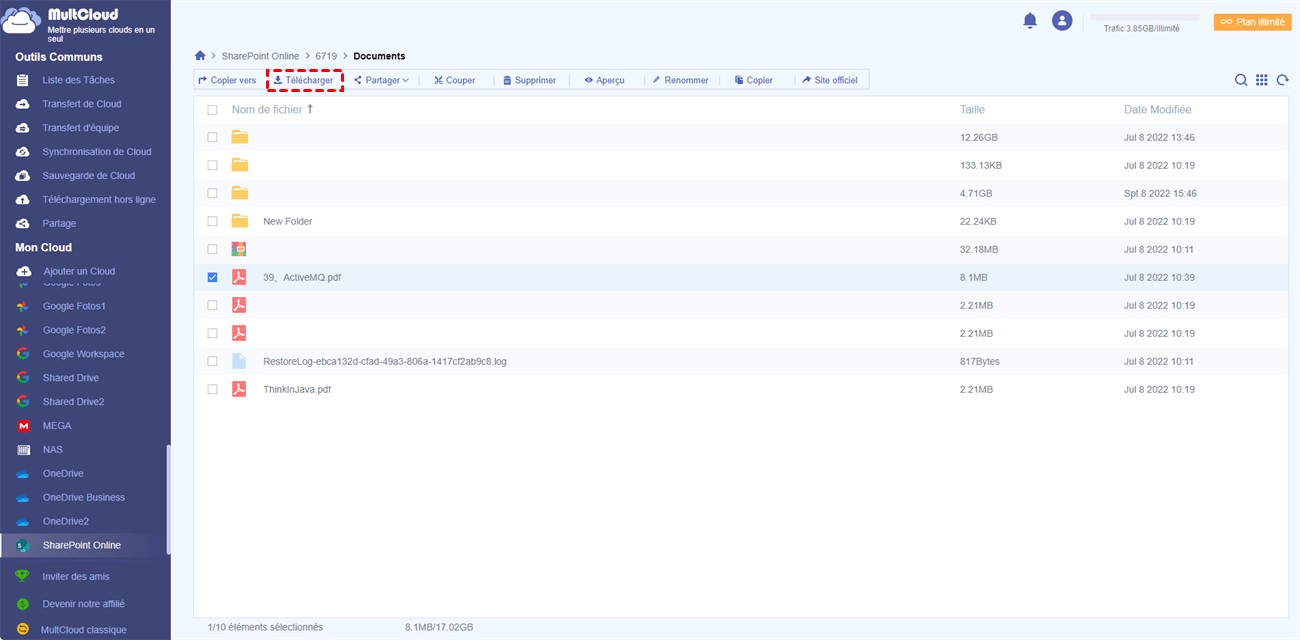Select OneDrive Business cloud
Screen dimensions: 1300x640
[84, 498]
